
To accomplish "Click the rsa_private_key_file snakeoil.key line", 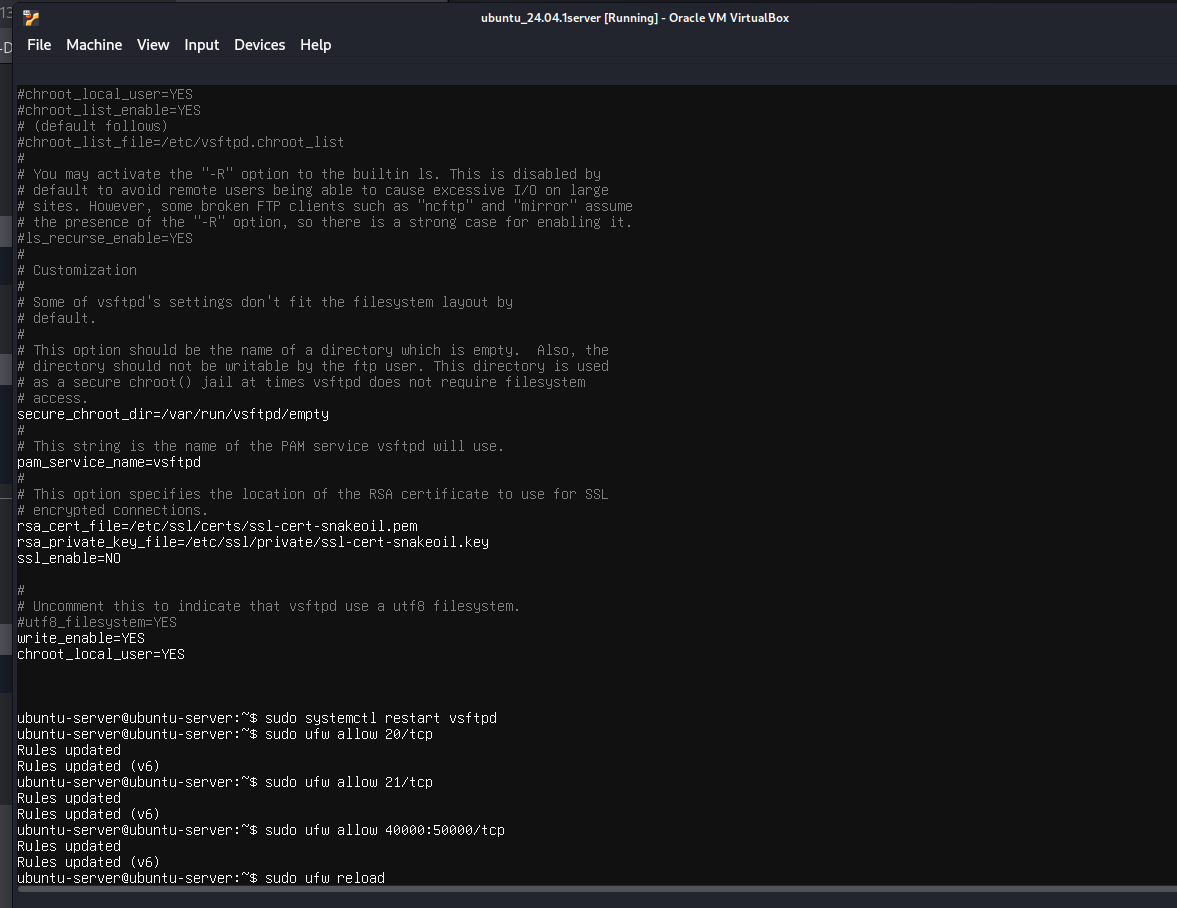I will click(253, 542).
